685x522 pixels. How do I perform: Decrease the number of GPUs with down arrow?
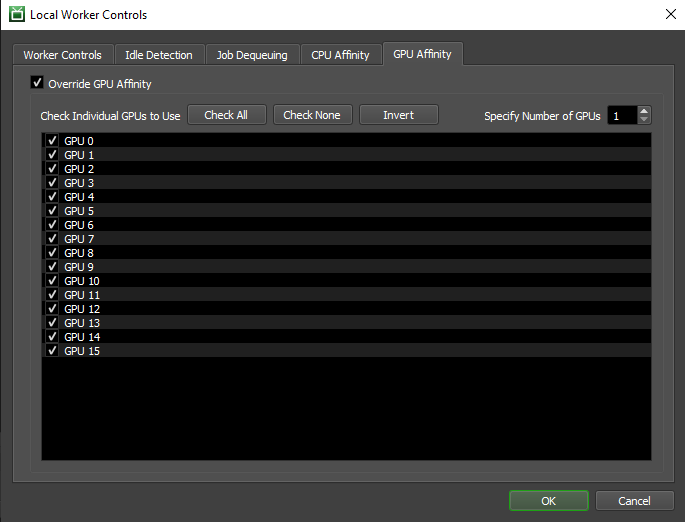click(644, 120)
